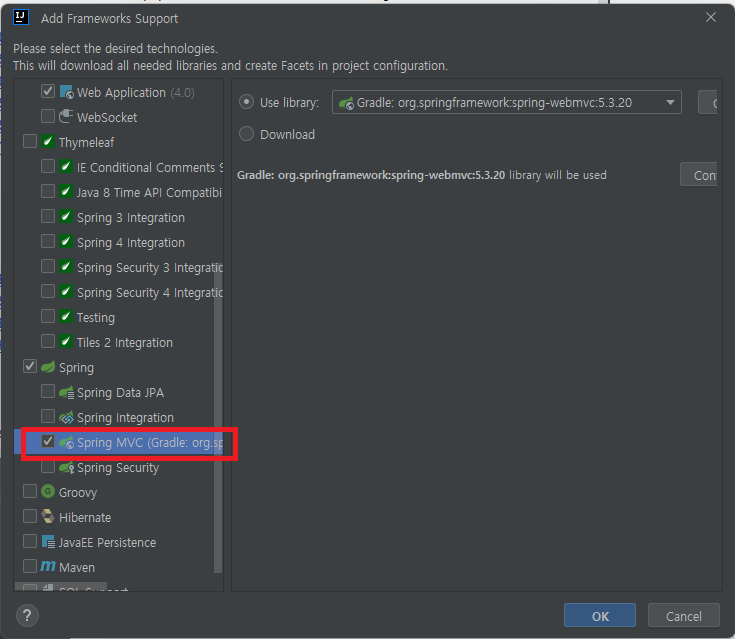The image size is (735, 639).
Task: Check the JavaEE Persistence checkbox
Action: click(30, 541)
